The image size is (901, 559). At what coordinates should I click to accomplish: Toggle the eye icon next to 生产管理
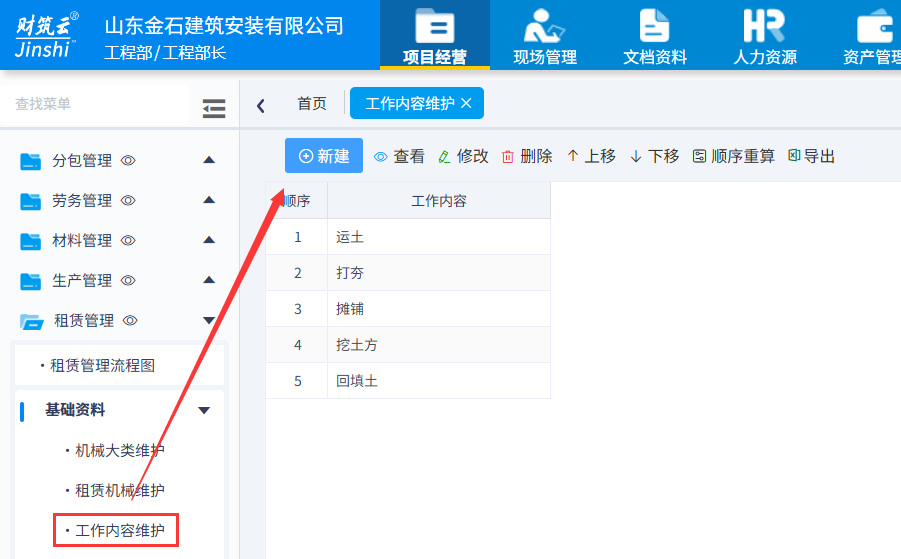(x=128, y=280)
